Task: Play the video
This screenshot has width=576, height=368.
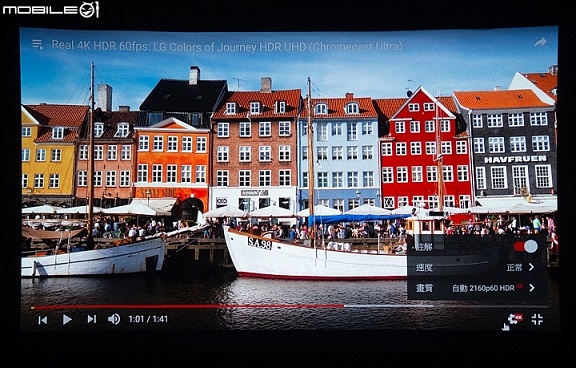Action: (67, 319)
